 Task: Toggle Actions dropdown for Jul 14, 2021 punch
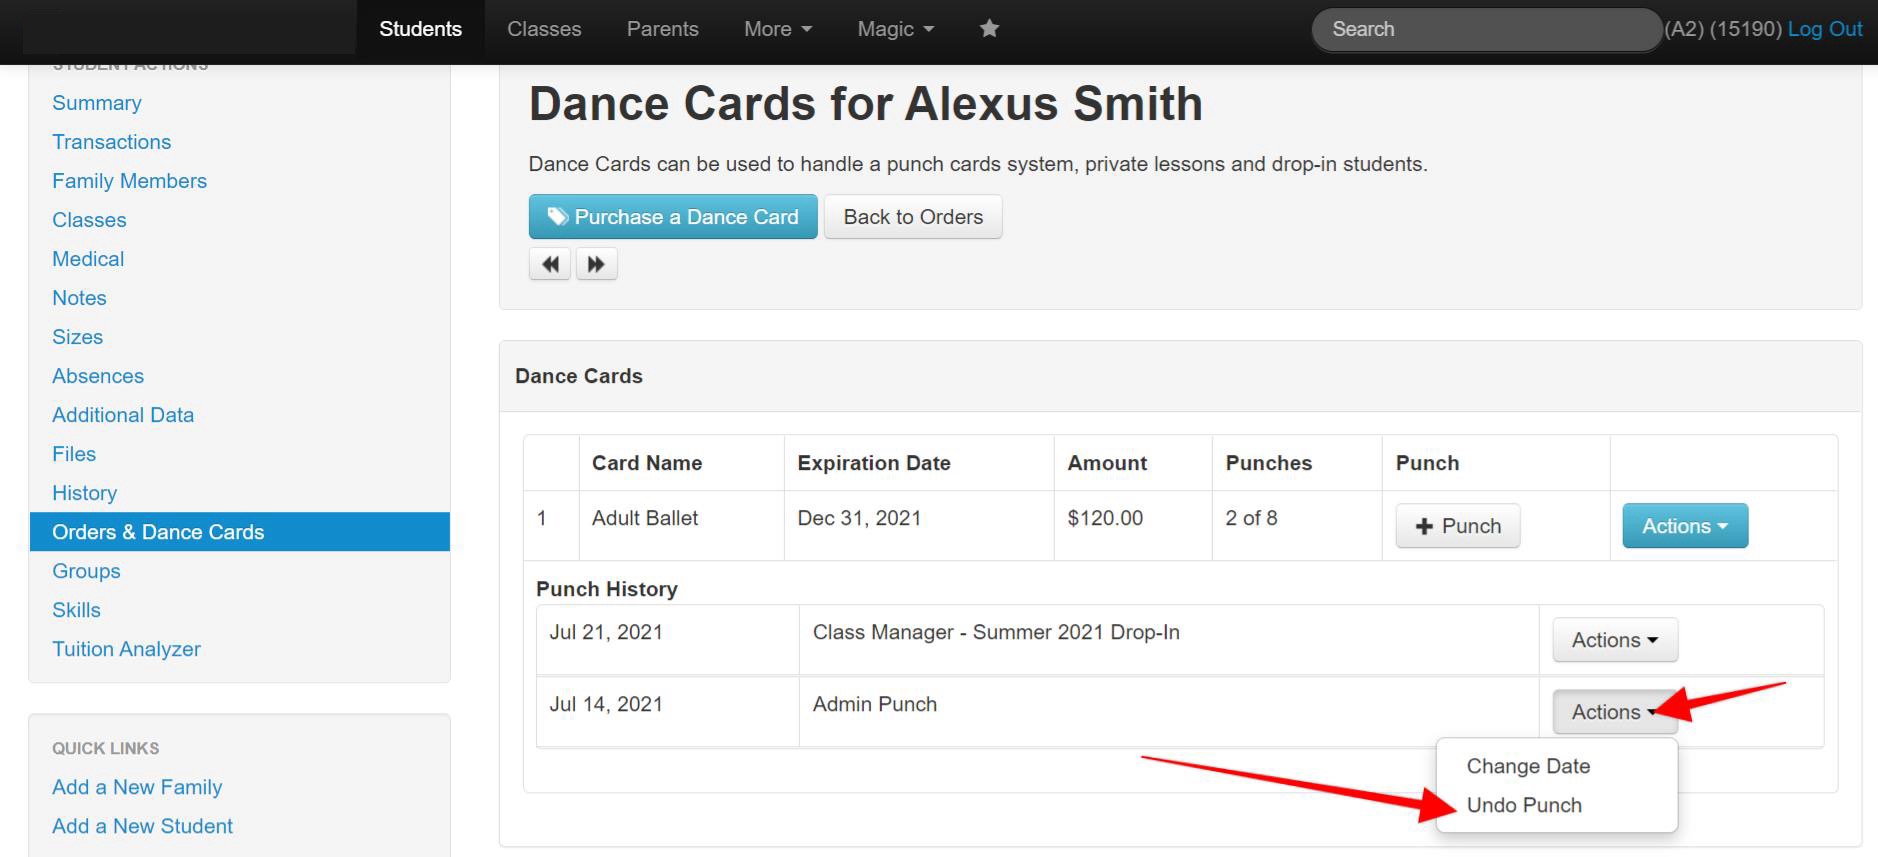[x=1615, y=712]
